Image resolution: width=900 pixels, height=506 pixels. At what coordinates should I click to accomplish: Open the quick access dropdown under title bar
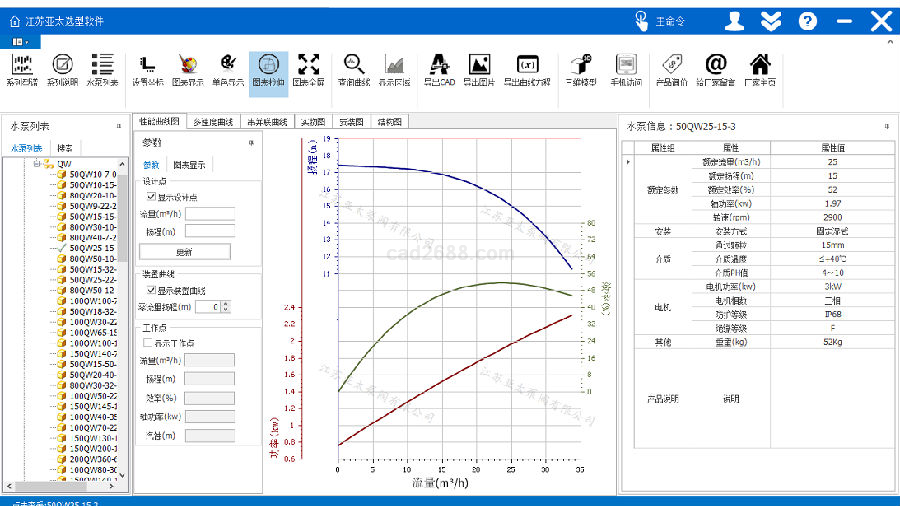point(20,41)
